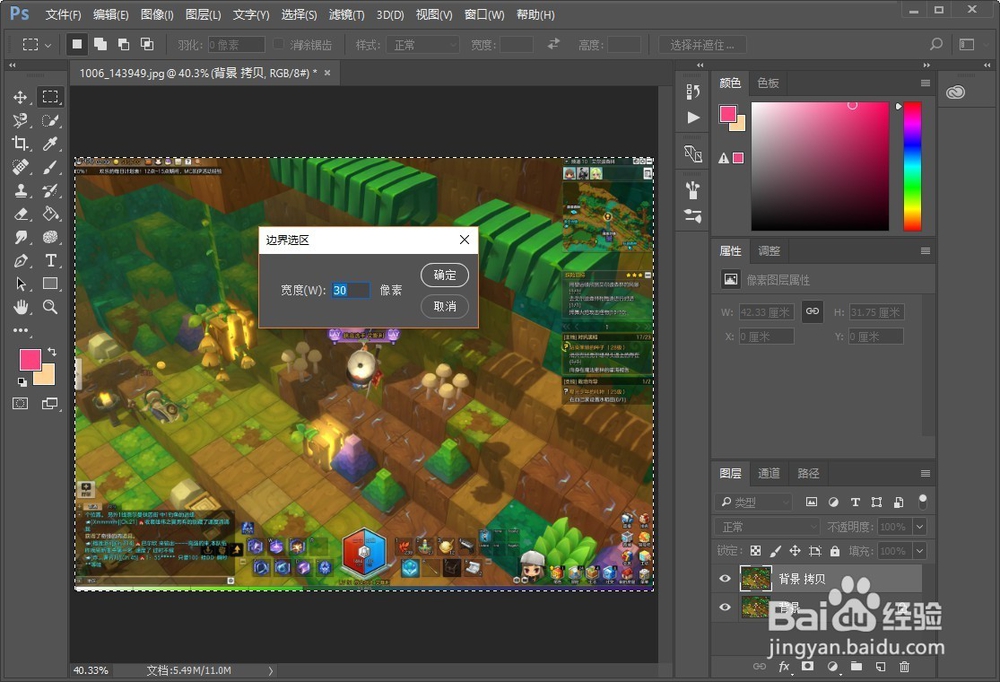The width and height of the screenshot is (1000, 682).
Task: Select the Type tool
Action: point(50,260)
